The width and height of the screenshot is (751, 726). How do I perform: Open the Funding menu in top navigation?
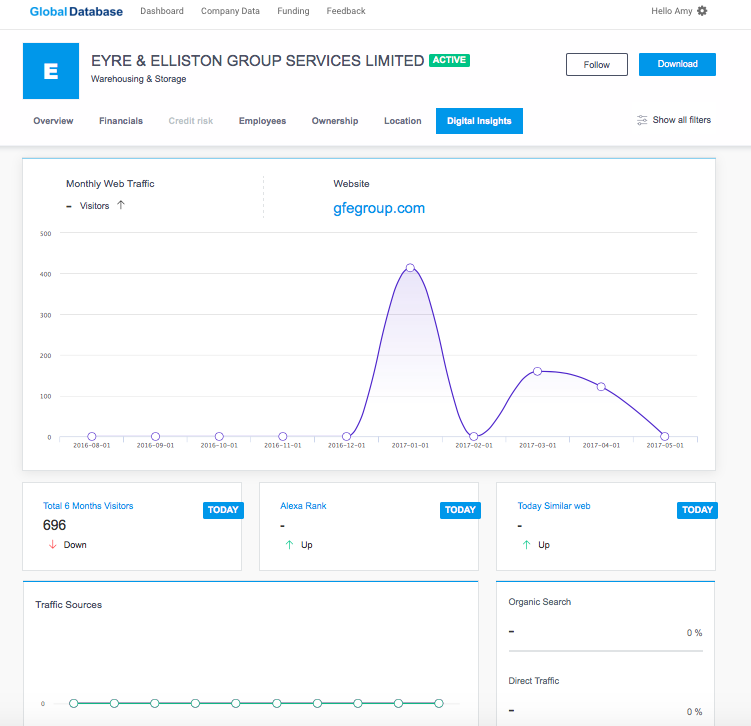pos(293,11)
